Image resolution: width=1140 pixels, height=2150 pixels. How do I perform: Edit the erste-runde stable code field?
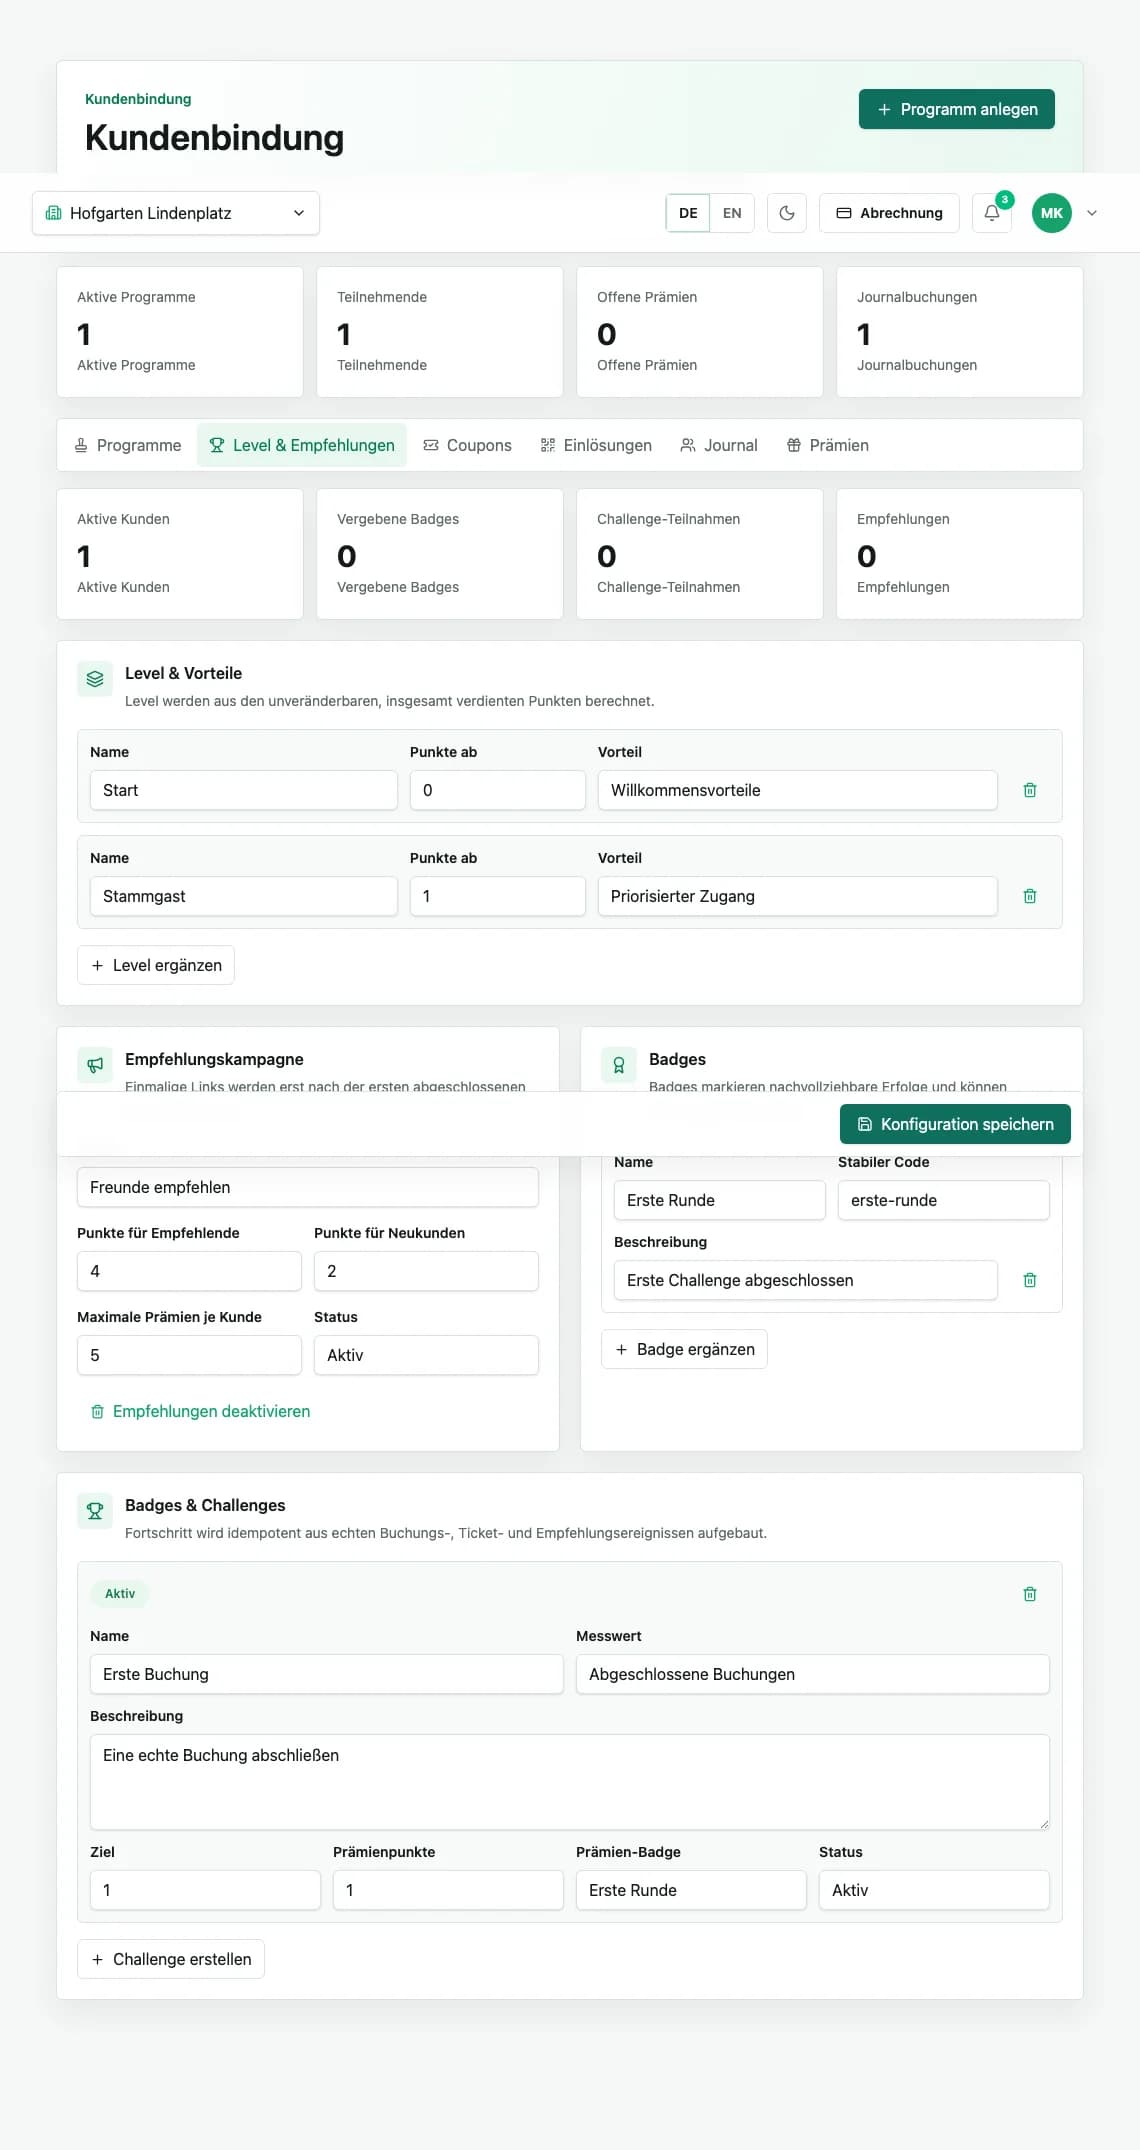pyautogui.click(x=944, y=1200)
